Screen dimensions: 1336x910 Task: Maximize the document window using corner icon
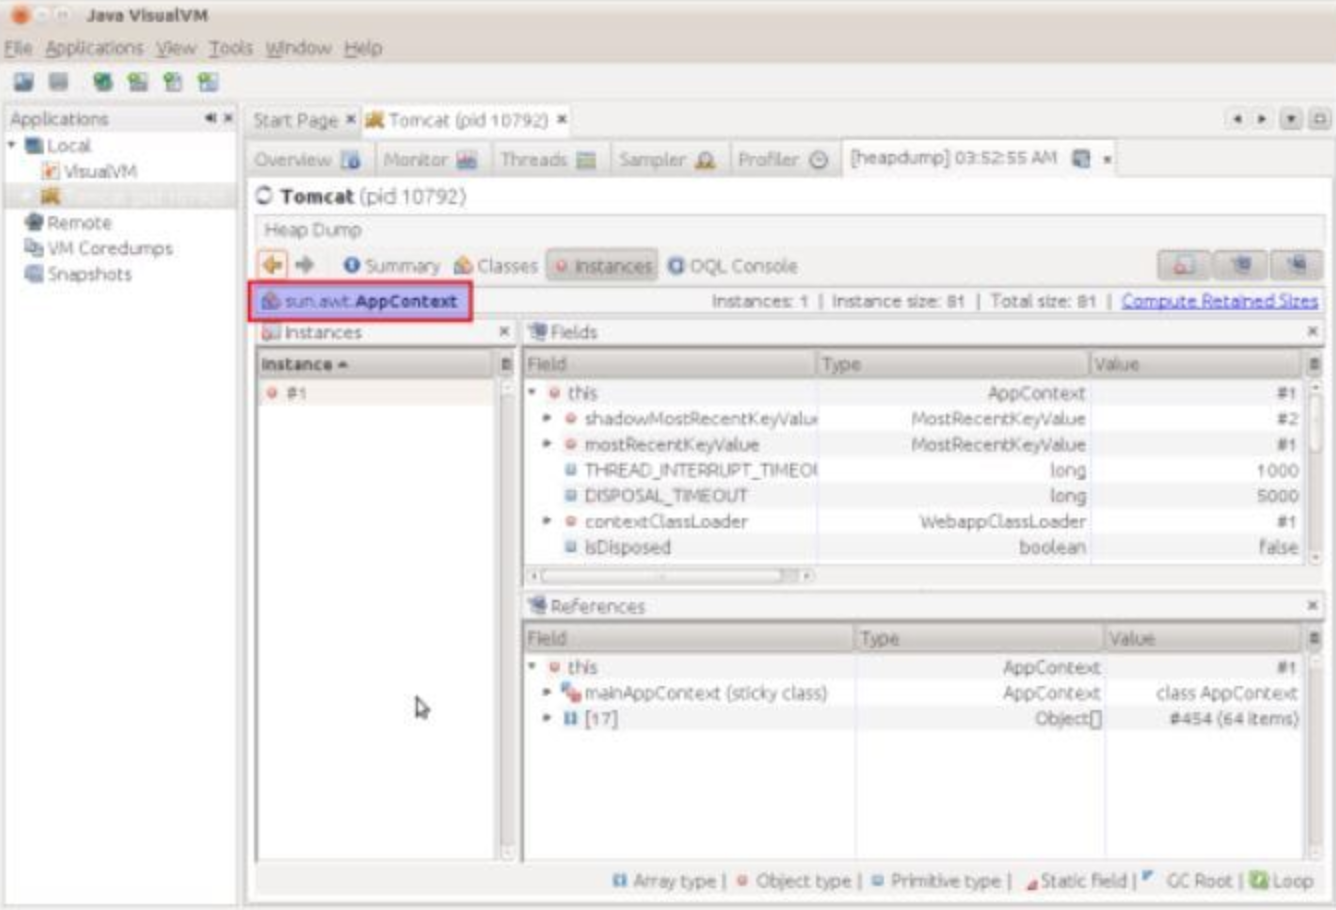coord(1319,119)
